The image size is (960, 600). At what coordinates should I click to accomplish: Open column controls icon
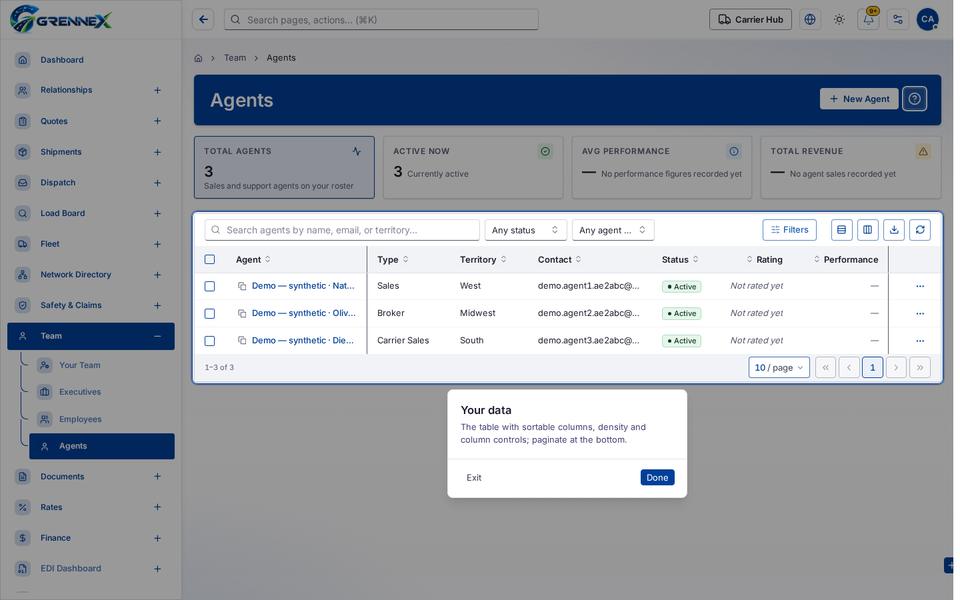pos(868,230)
